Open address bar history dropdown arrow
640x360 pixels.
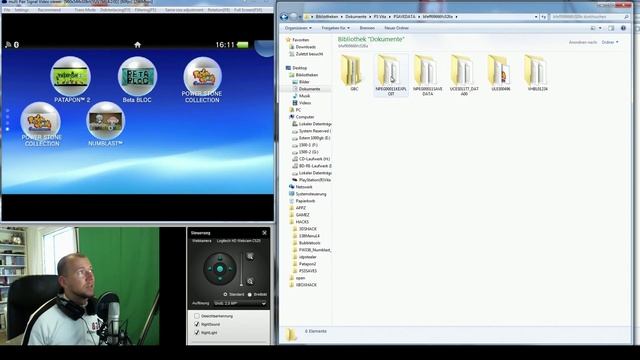pyautogui.click(x=536, y=17)
